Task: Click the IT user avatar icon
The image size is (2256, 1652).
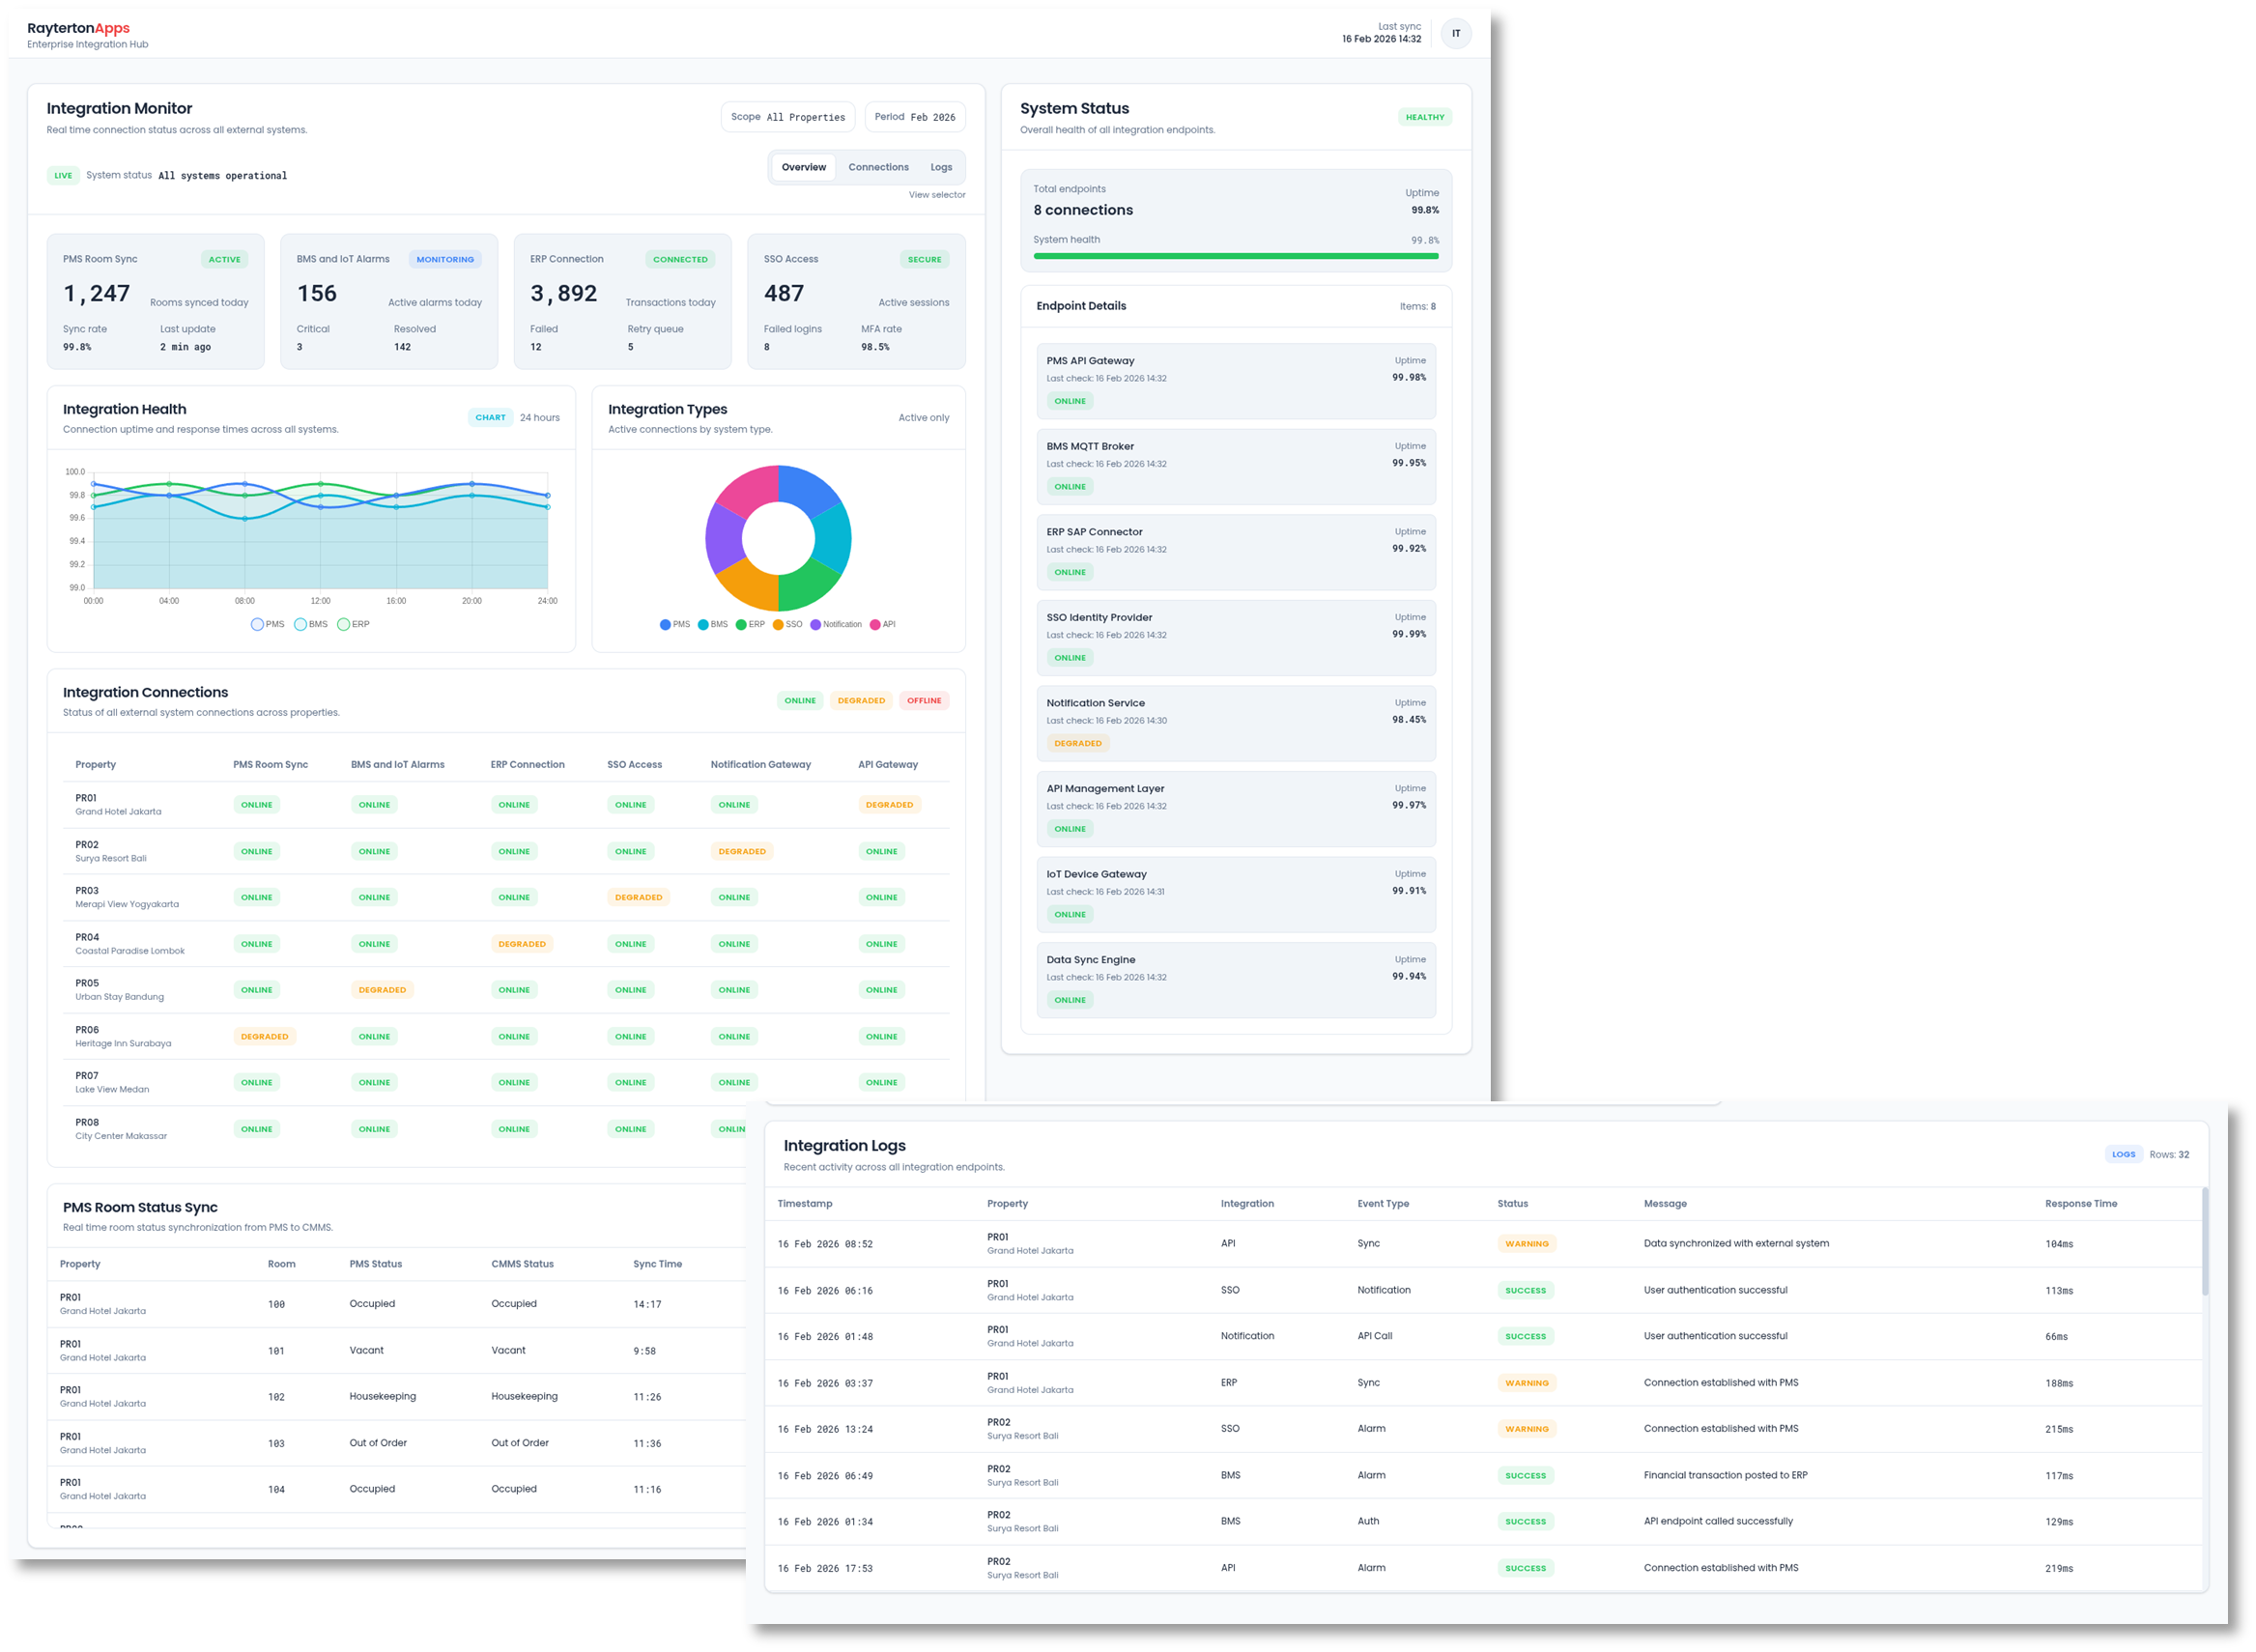Action: [x=1456, y=33]
